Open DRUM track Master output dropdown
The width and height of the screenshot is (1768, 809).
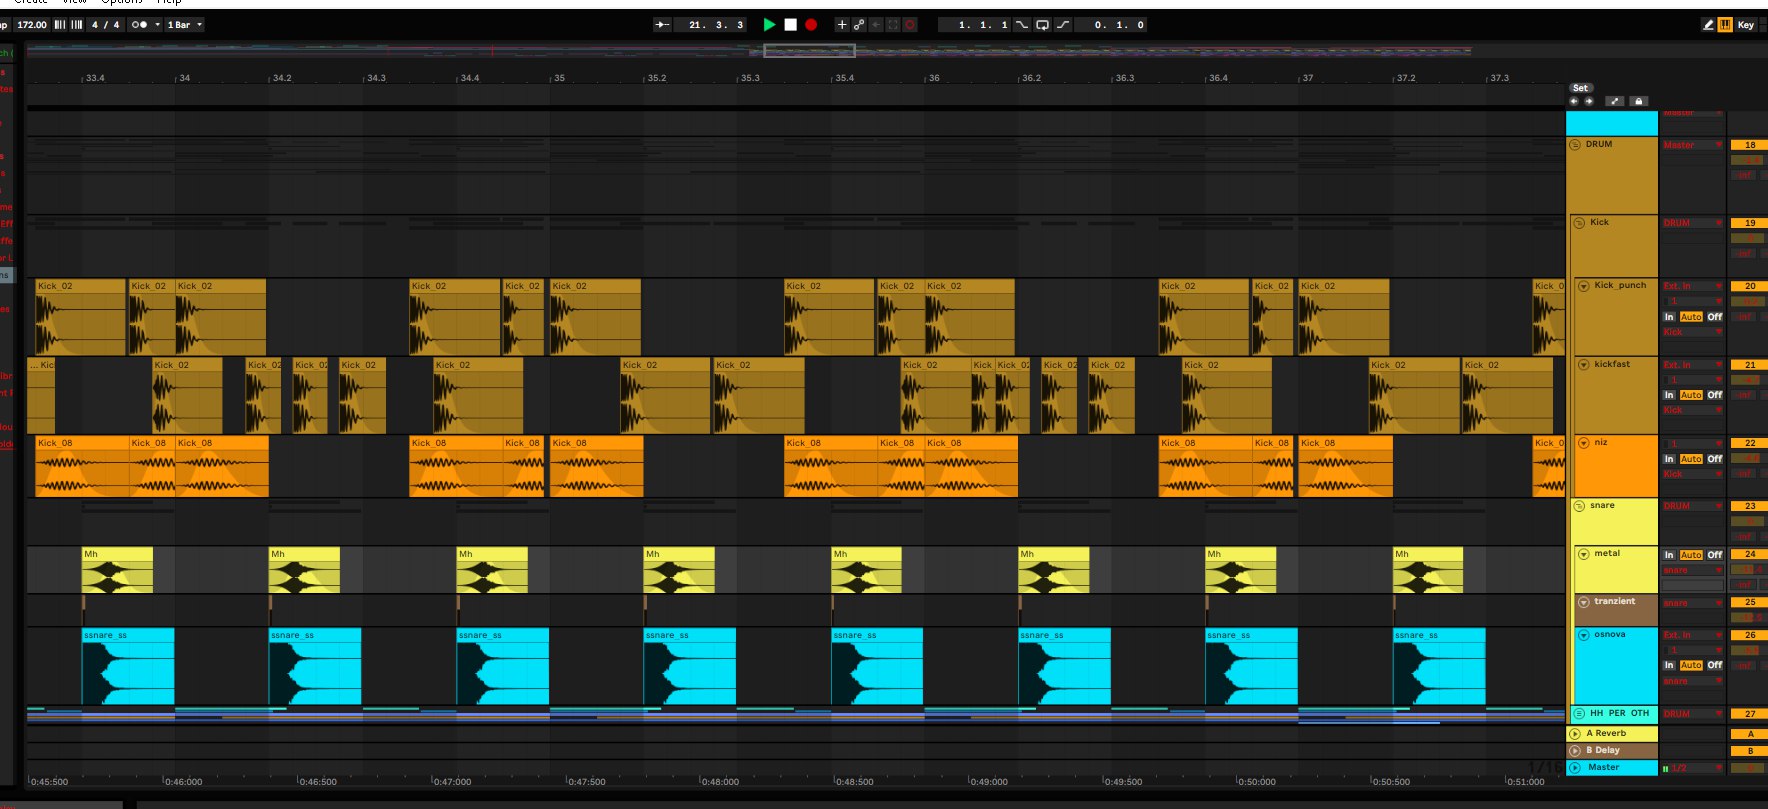[1693, 146]
